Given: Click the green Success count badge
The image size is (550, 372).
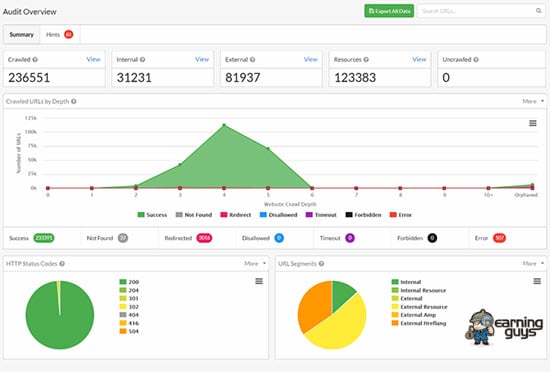Looking at the screenshot, I should [x=44, y=238].
